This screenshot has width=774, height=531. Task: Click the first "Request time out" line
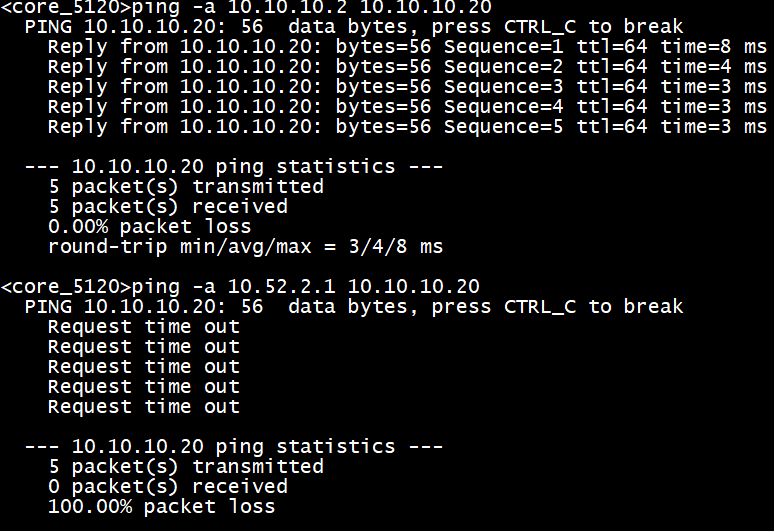click(143, 327)
